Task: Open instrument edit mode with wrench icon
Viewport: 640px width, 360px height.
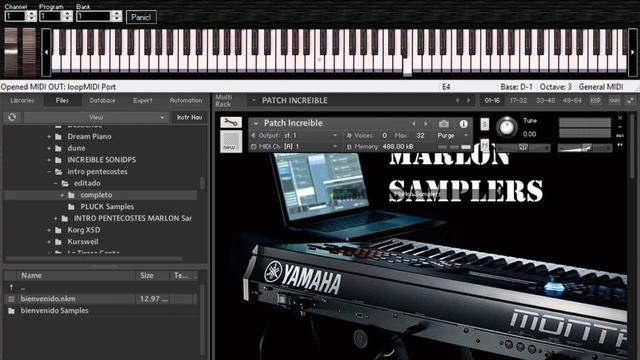Action: (x=231, y=122)
